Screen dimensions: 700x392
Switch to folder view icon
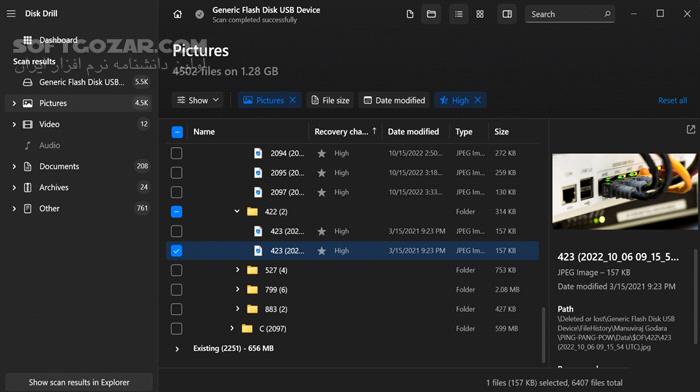click(431, 14)
